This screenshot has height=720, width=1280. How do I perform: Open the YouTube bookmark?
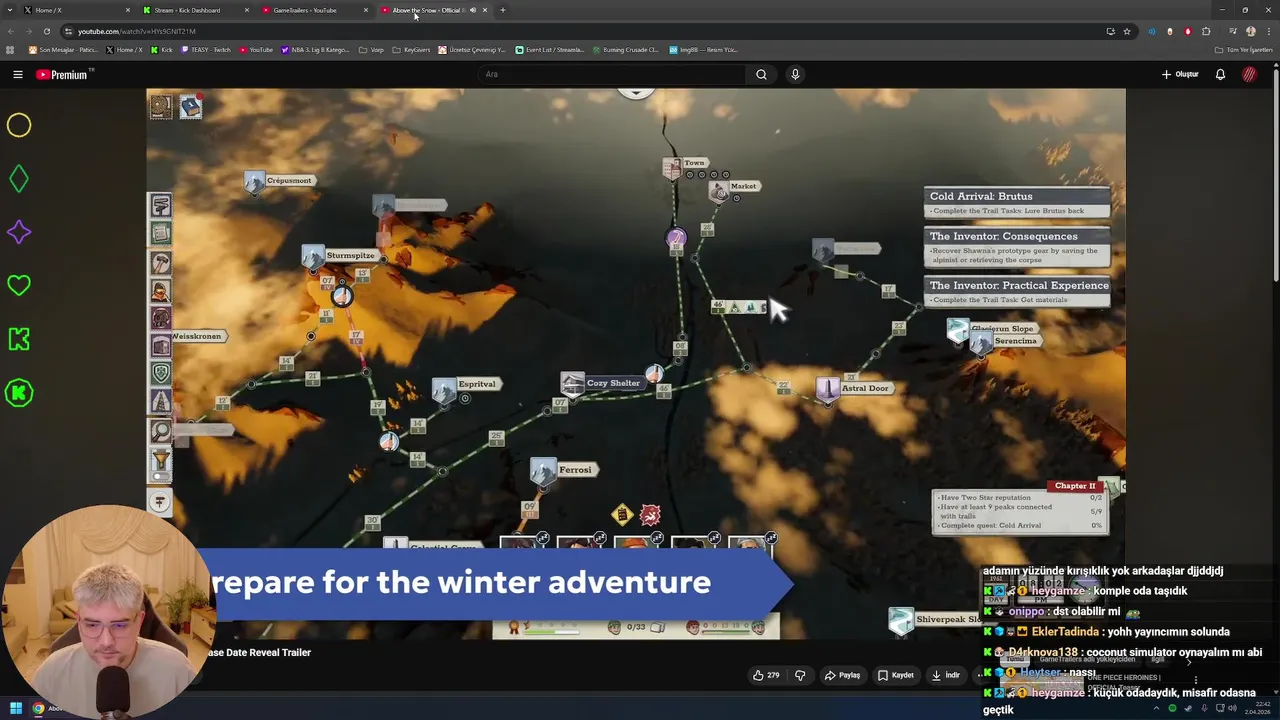pos(256,49)
